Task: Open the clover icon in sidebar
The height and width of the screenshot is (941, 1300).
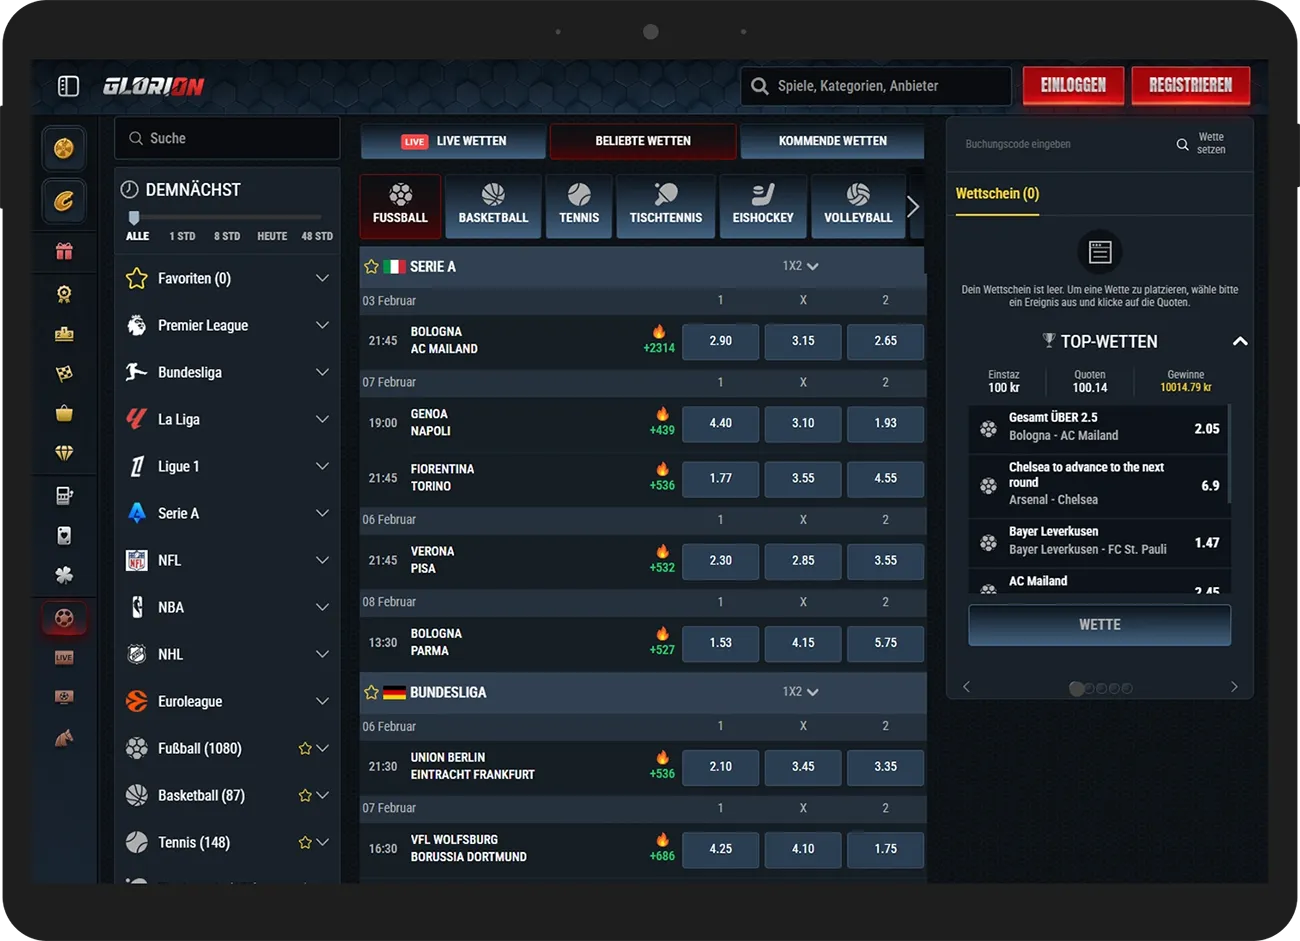Action: [64, 575]
